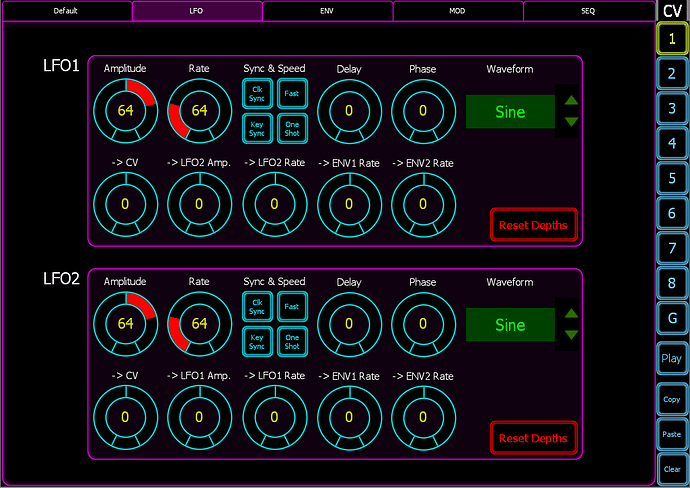Switch to the Default tab
This screenshot has width=690, height=488.
tap(66, 11)
